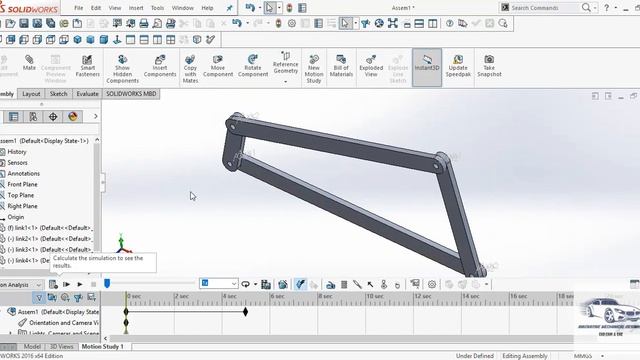Open the Help menu
Image resolution: width=640 pixels, height=360 pixels.
coord(207,8)
